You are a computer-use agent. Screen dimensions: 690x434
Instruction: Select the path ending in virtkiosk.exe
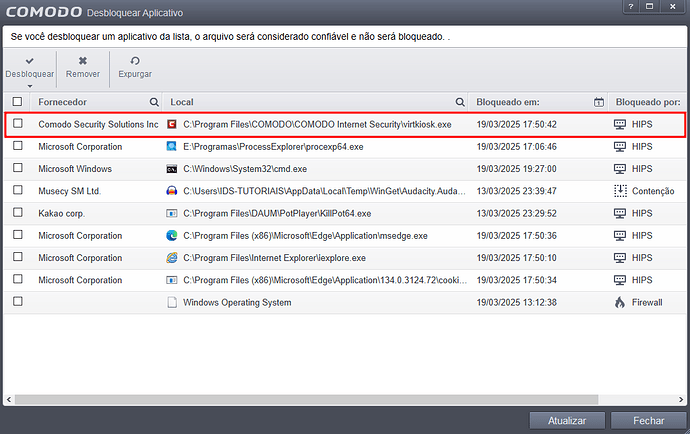pyautogui.click(x=317, y=125)
